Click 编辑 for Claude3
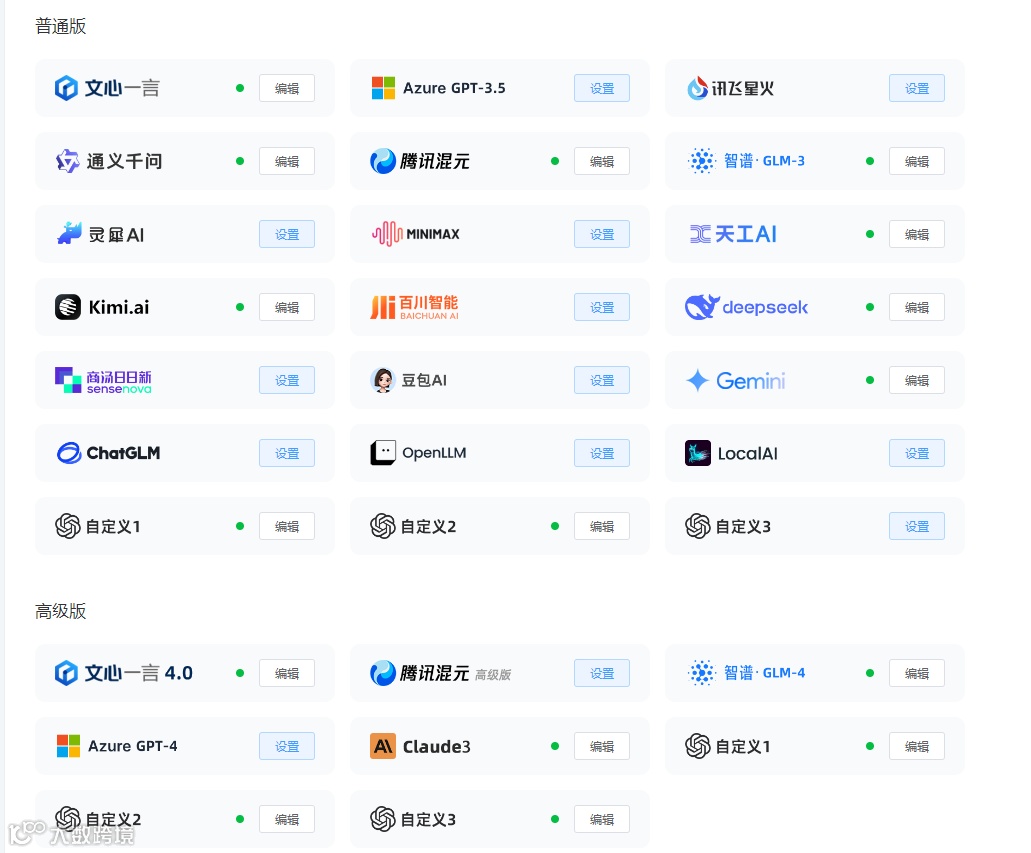Image resolution: width=1031 pixels, height=853 pixels. tap(601, 746)
